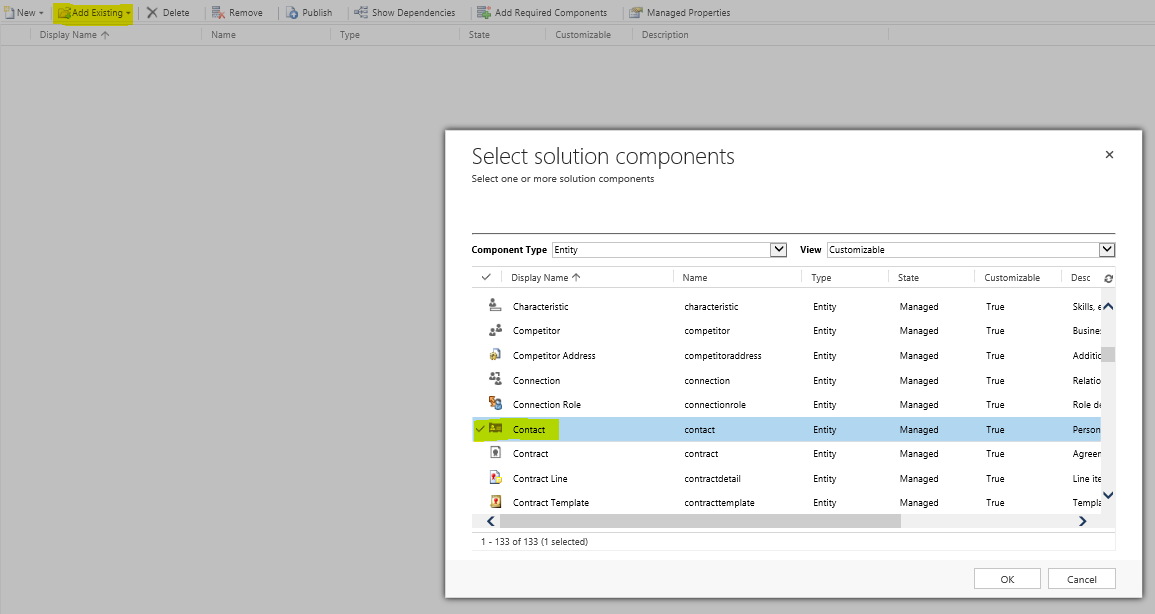This screenshot has height=614, width=1155.
Task: Open the Component Type dropdown
Action: (x=780, y=249)
